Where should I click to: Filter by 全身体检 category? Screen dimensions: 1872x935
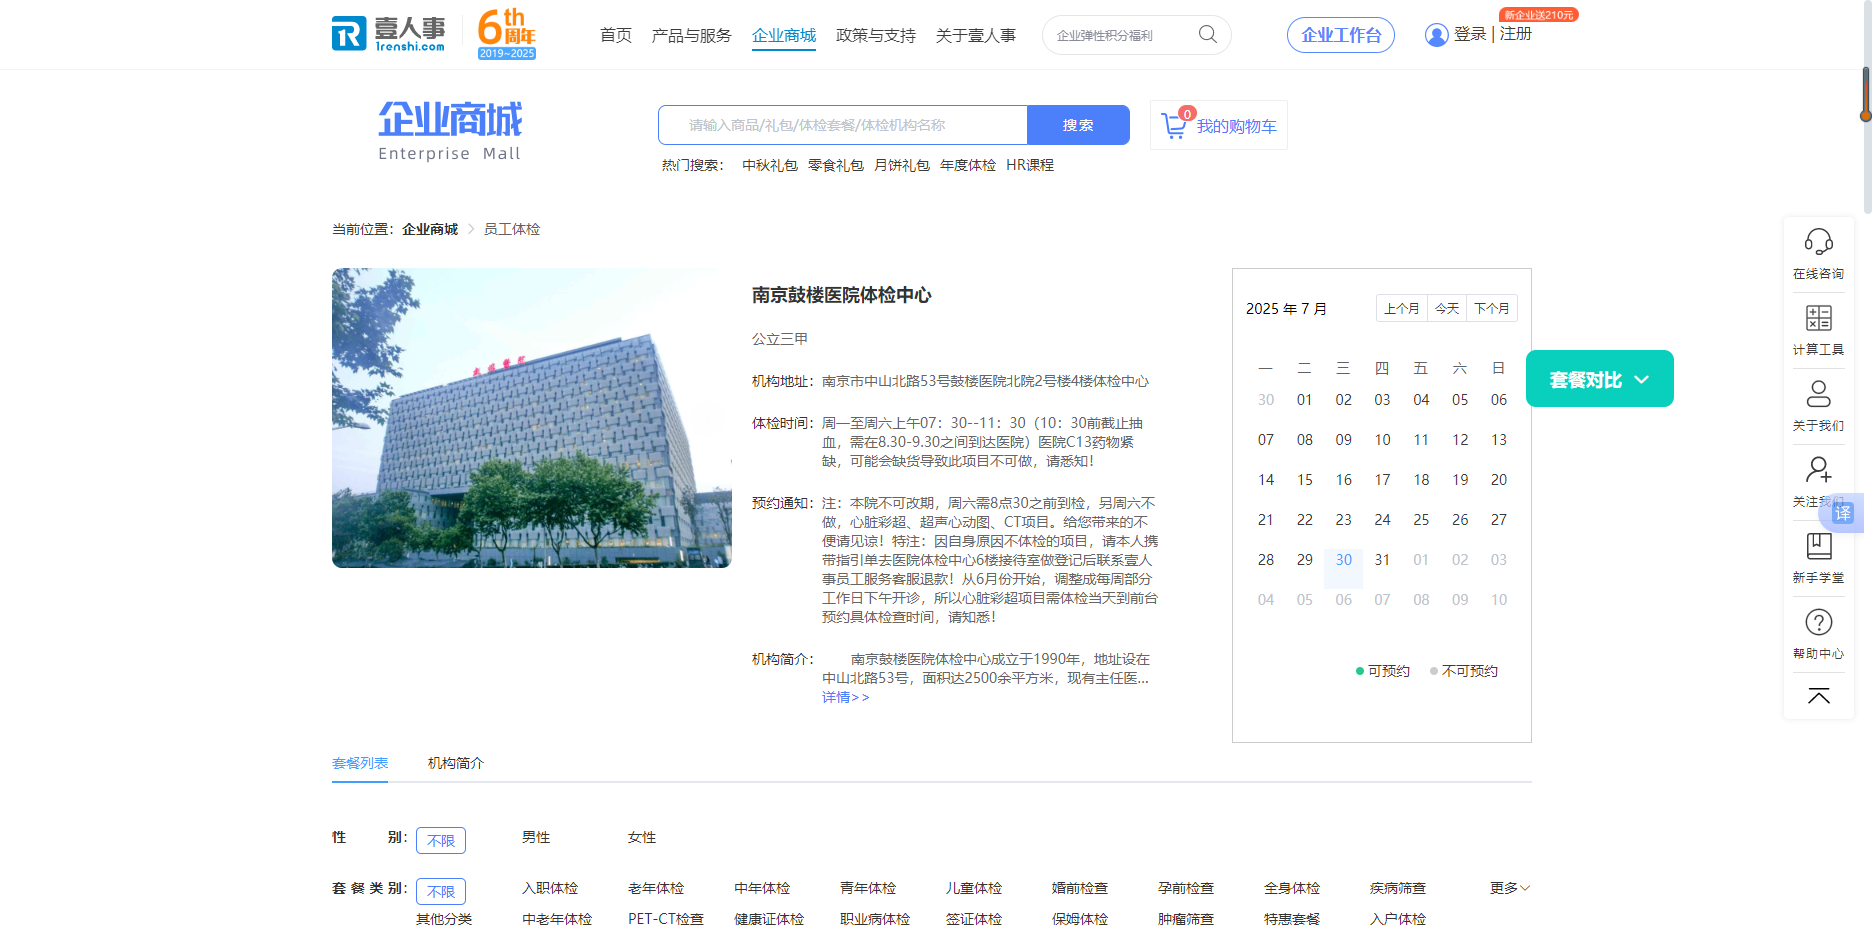point(1292,888)
